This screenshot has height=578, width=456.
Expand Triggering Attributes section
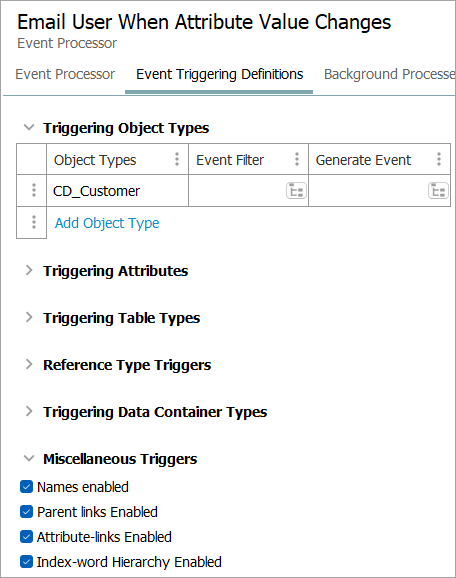tap(29, 270)
